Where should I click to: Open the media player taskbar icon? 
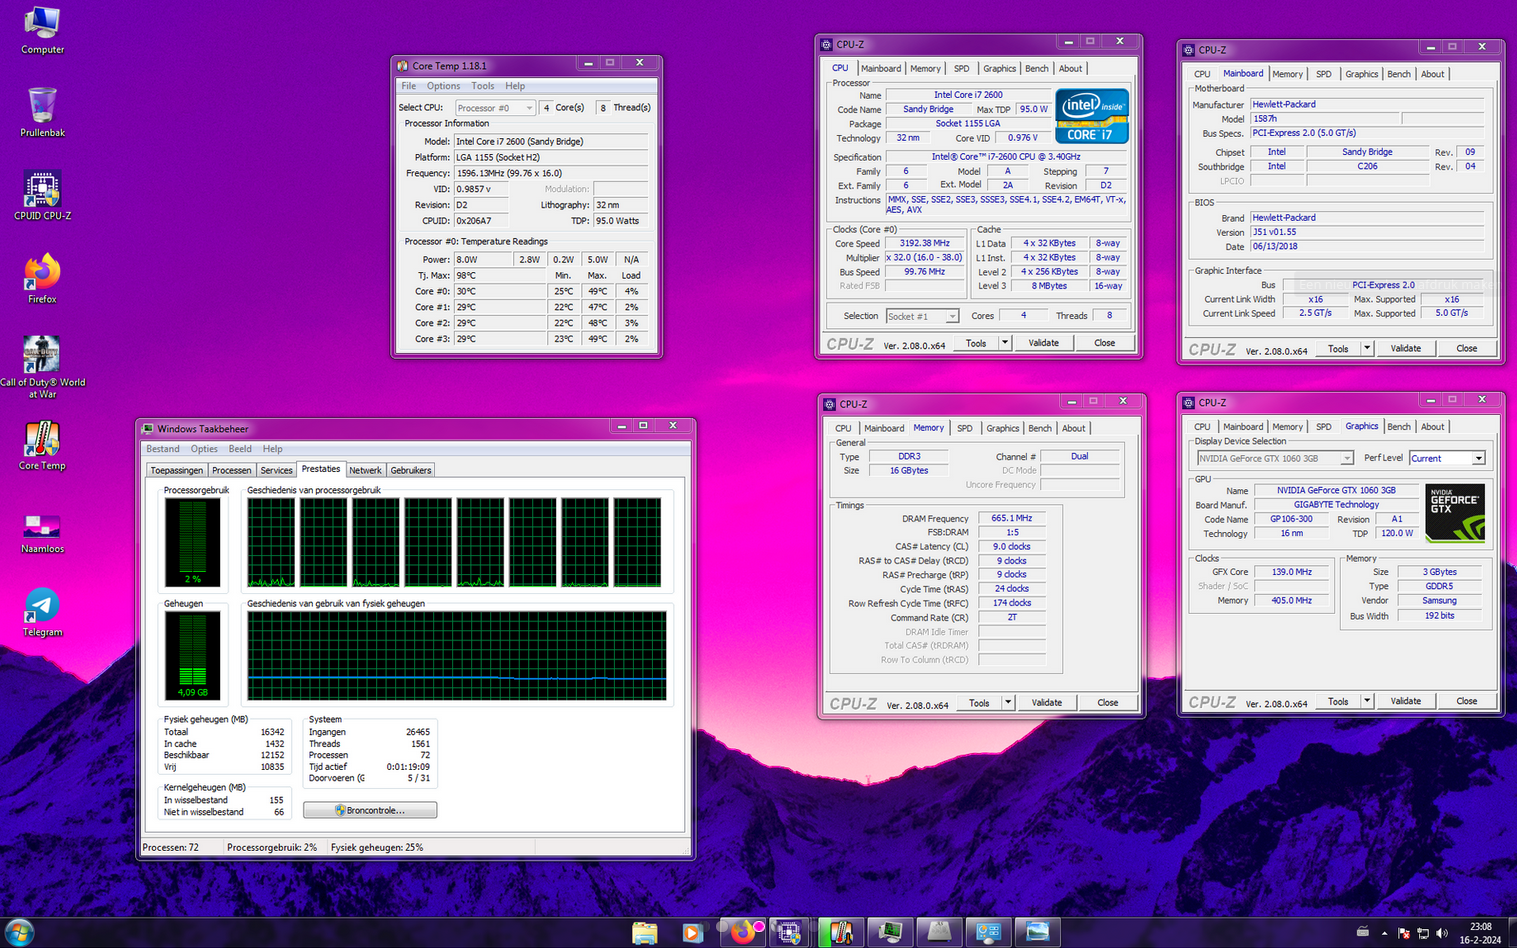692,933
